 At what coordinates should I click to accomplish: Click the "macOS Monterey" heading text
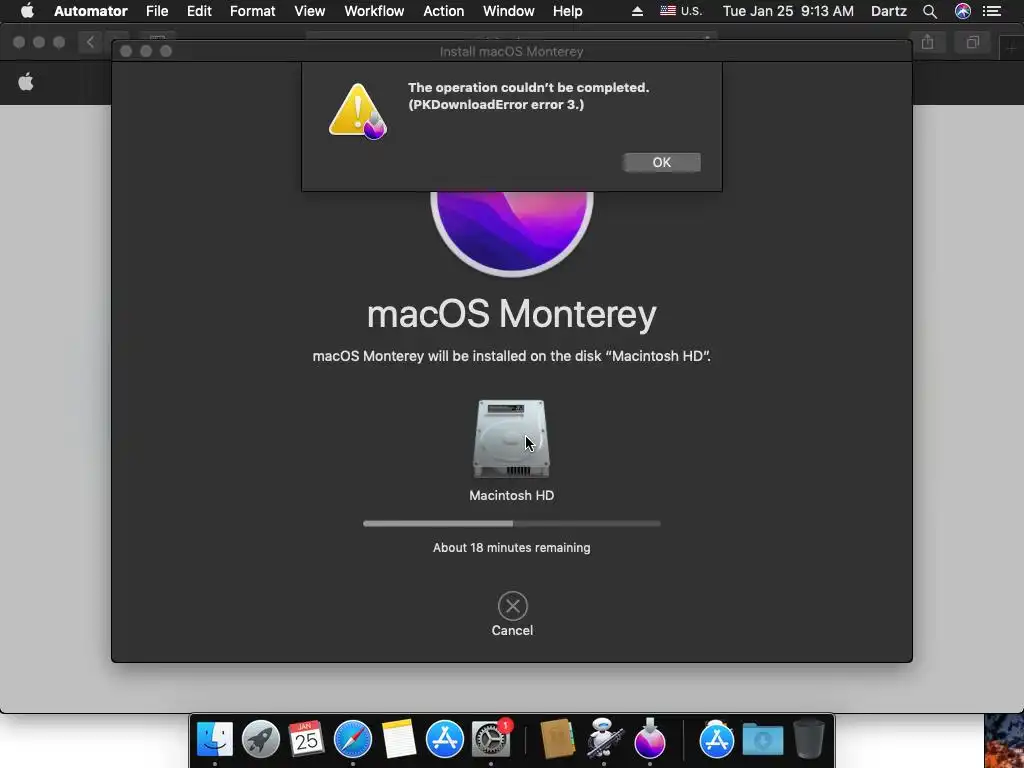click(x=512, y=314)
